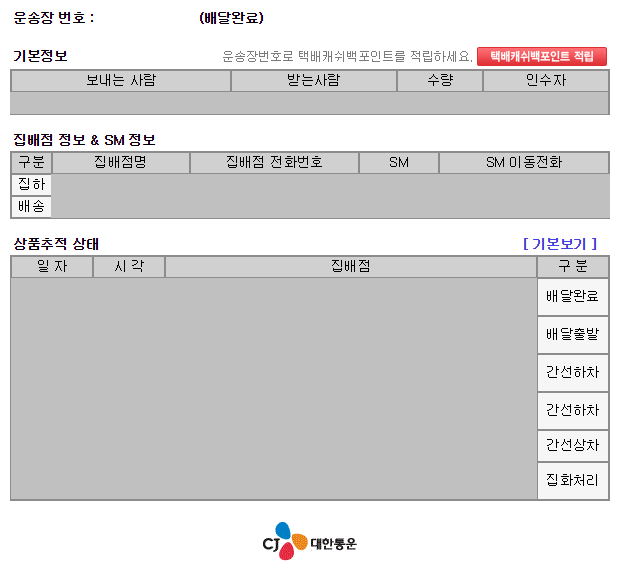Click the 배달출발 status cell
623x576 pixels.
(x=573, y=335)
